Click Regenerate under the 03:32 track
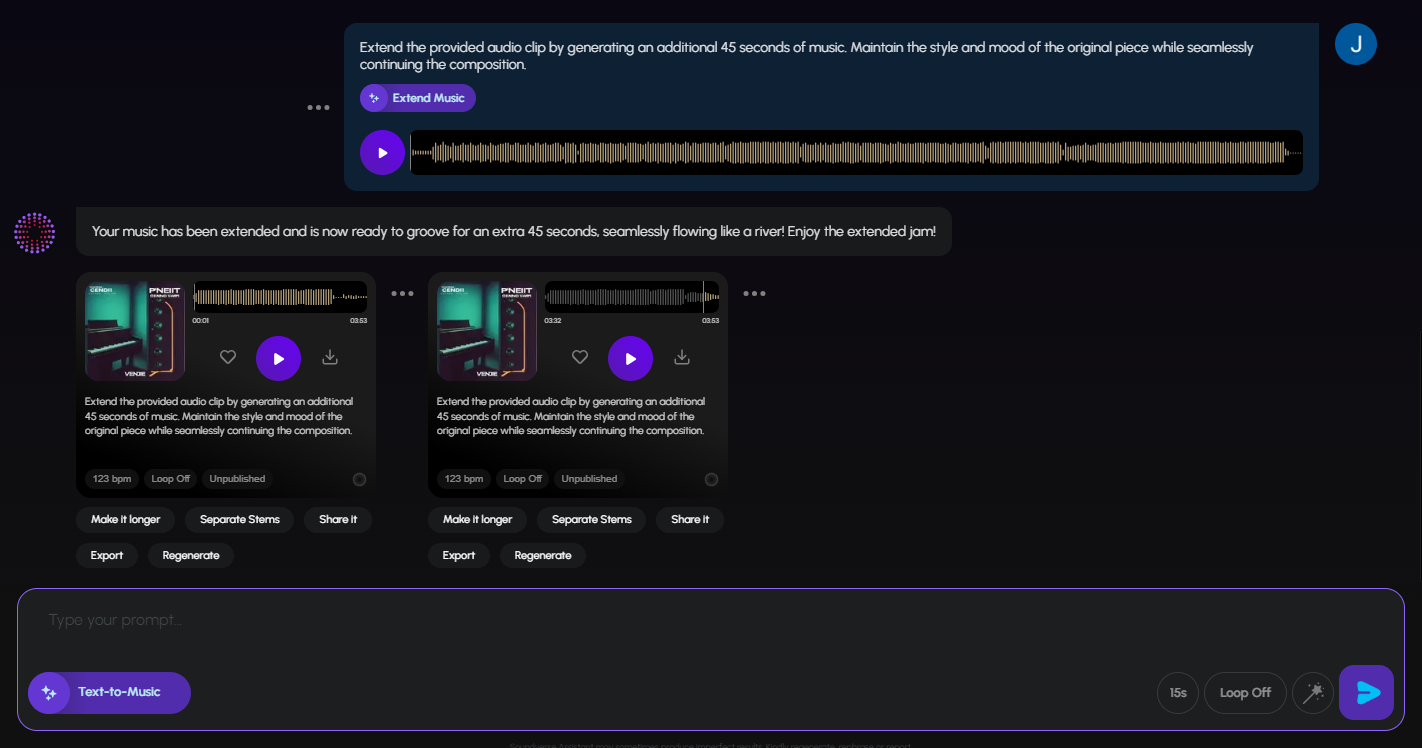 543,556
